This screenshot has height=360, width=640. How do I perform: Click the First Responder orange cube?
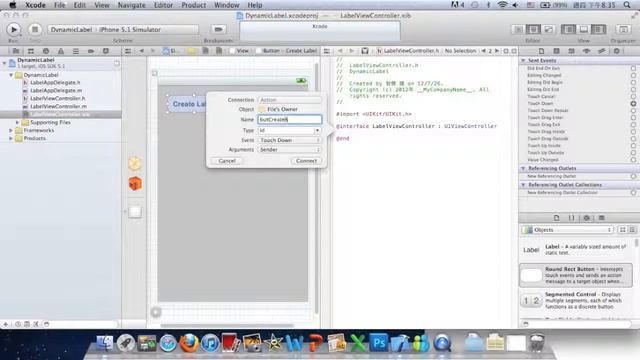[135, 184]
